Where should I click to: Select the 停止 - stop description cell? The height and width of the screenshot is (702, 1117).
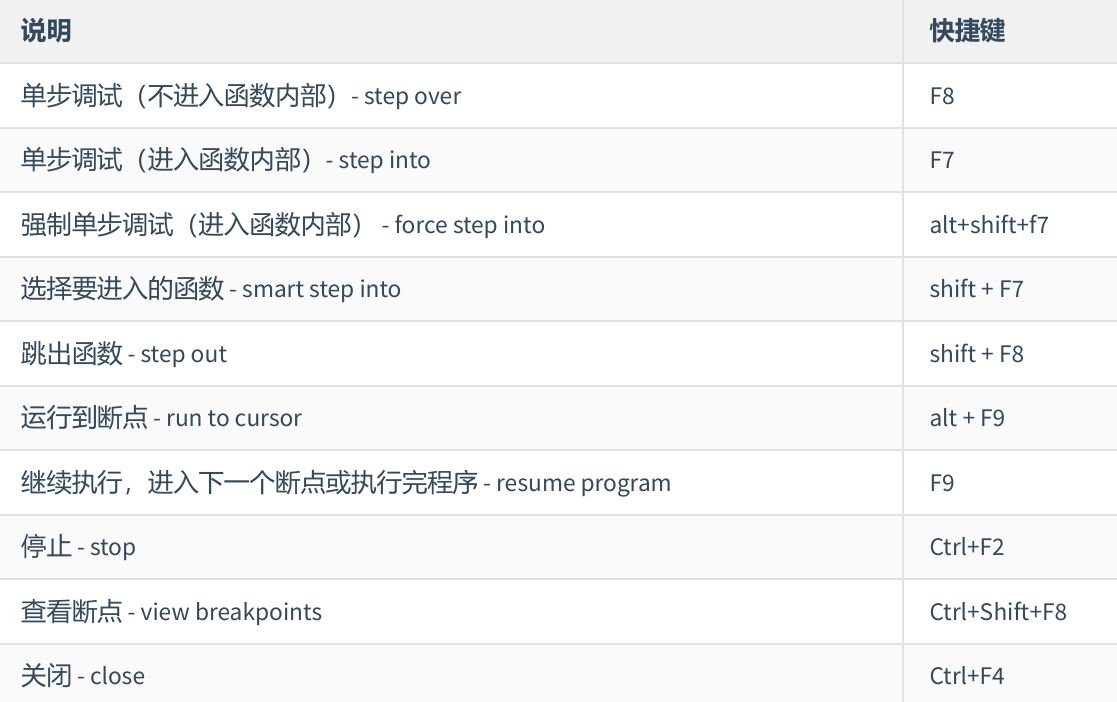point(78,547)
